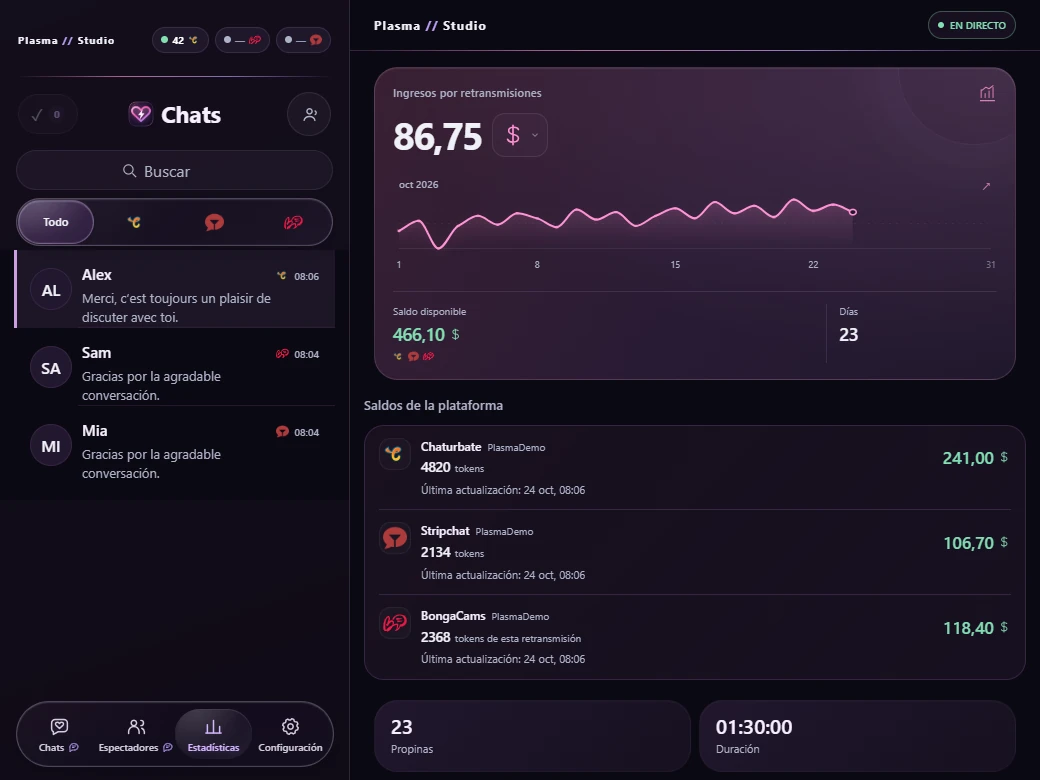Click the checkmark counter button showing 0
This screenshot has height=780, width=1040.
[x=47, y=115]
